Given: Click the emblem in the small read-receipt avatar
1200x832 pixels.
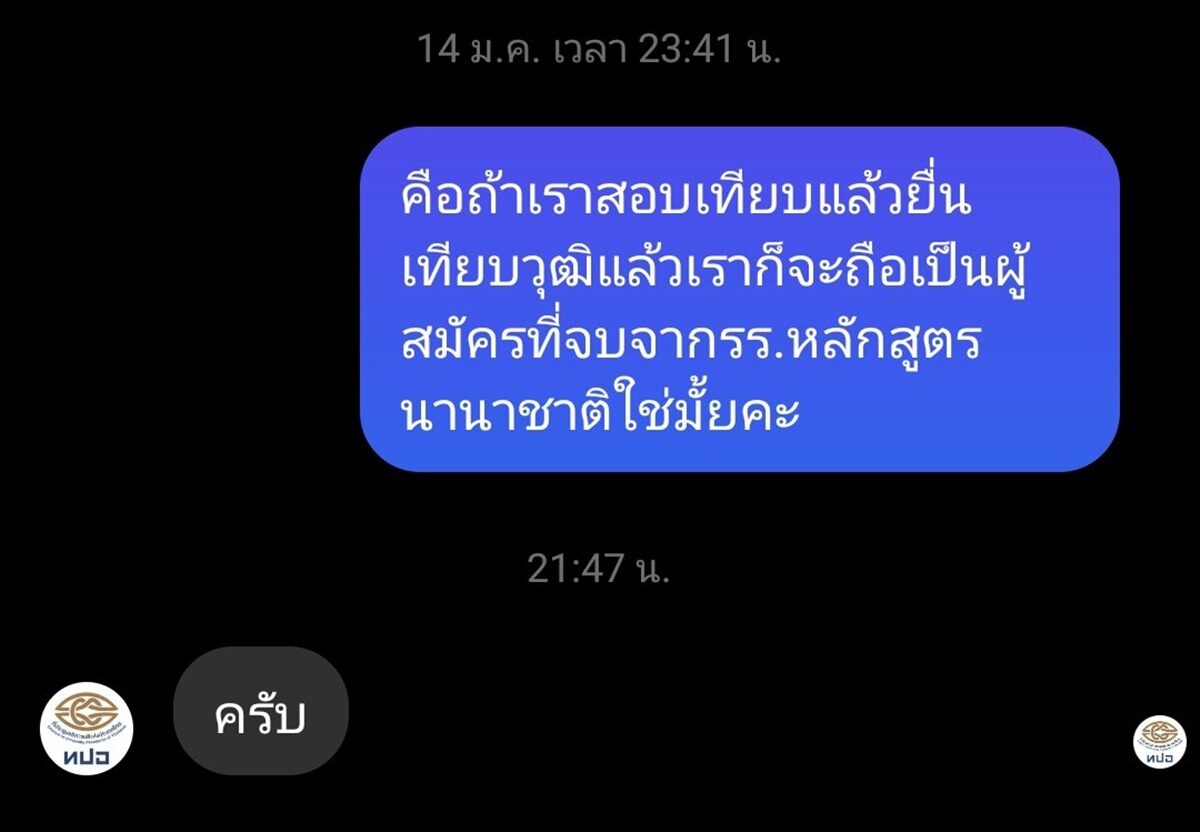Looking at the screenshot, I should click(1159, 735).
